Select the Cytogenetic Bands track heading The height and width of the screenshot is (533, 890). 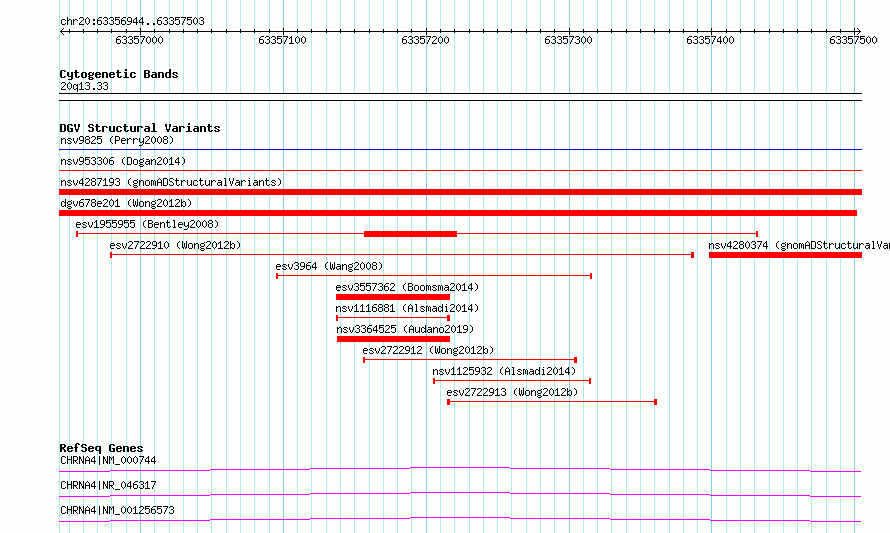click(x=119, y=74)
